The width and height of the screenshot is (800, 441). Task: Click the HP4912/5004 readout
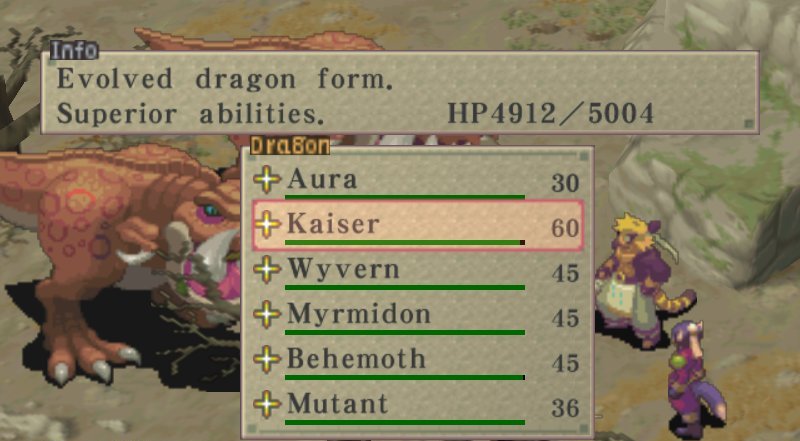(551, 113)
